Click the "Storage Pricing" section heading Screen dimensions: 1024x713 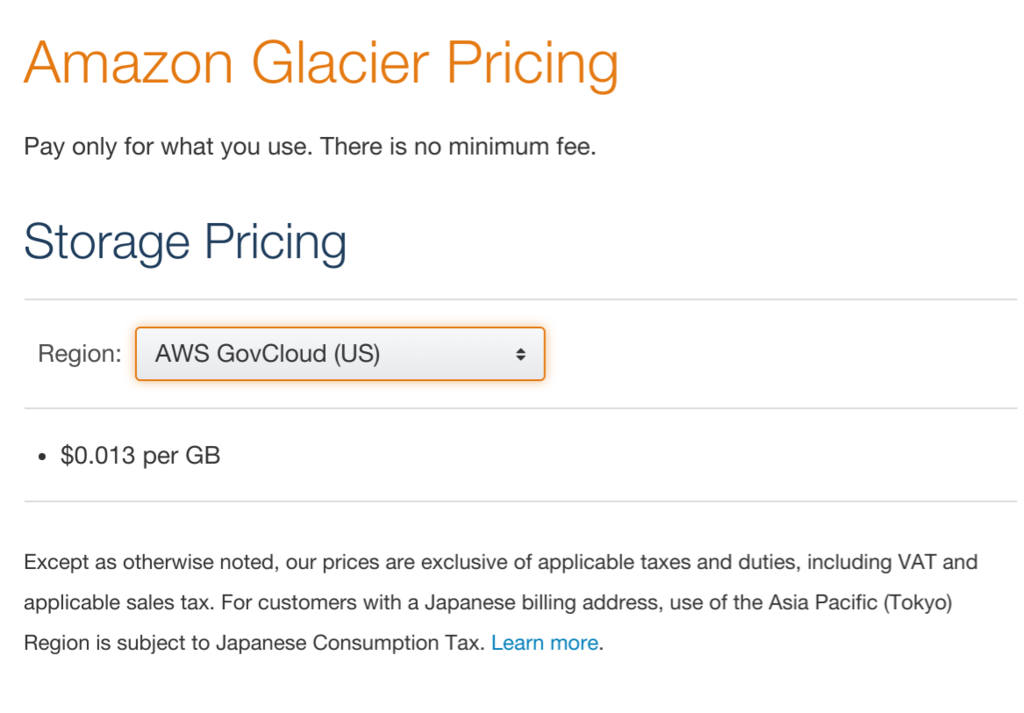point(185,240)
